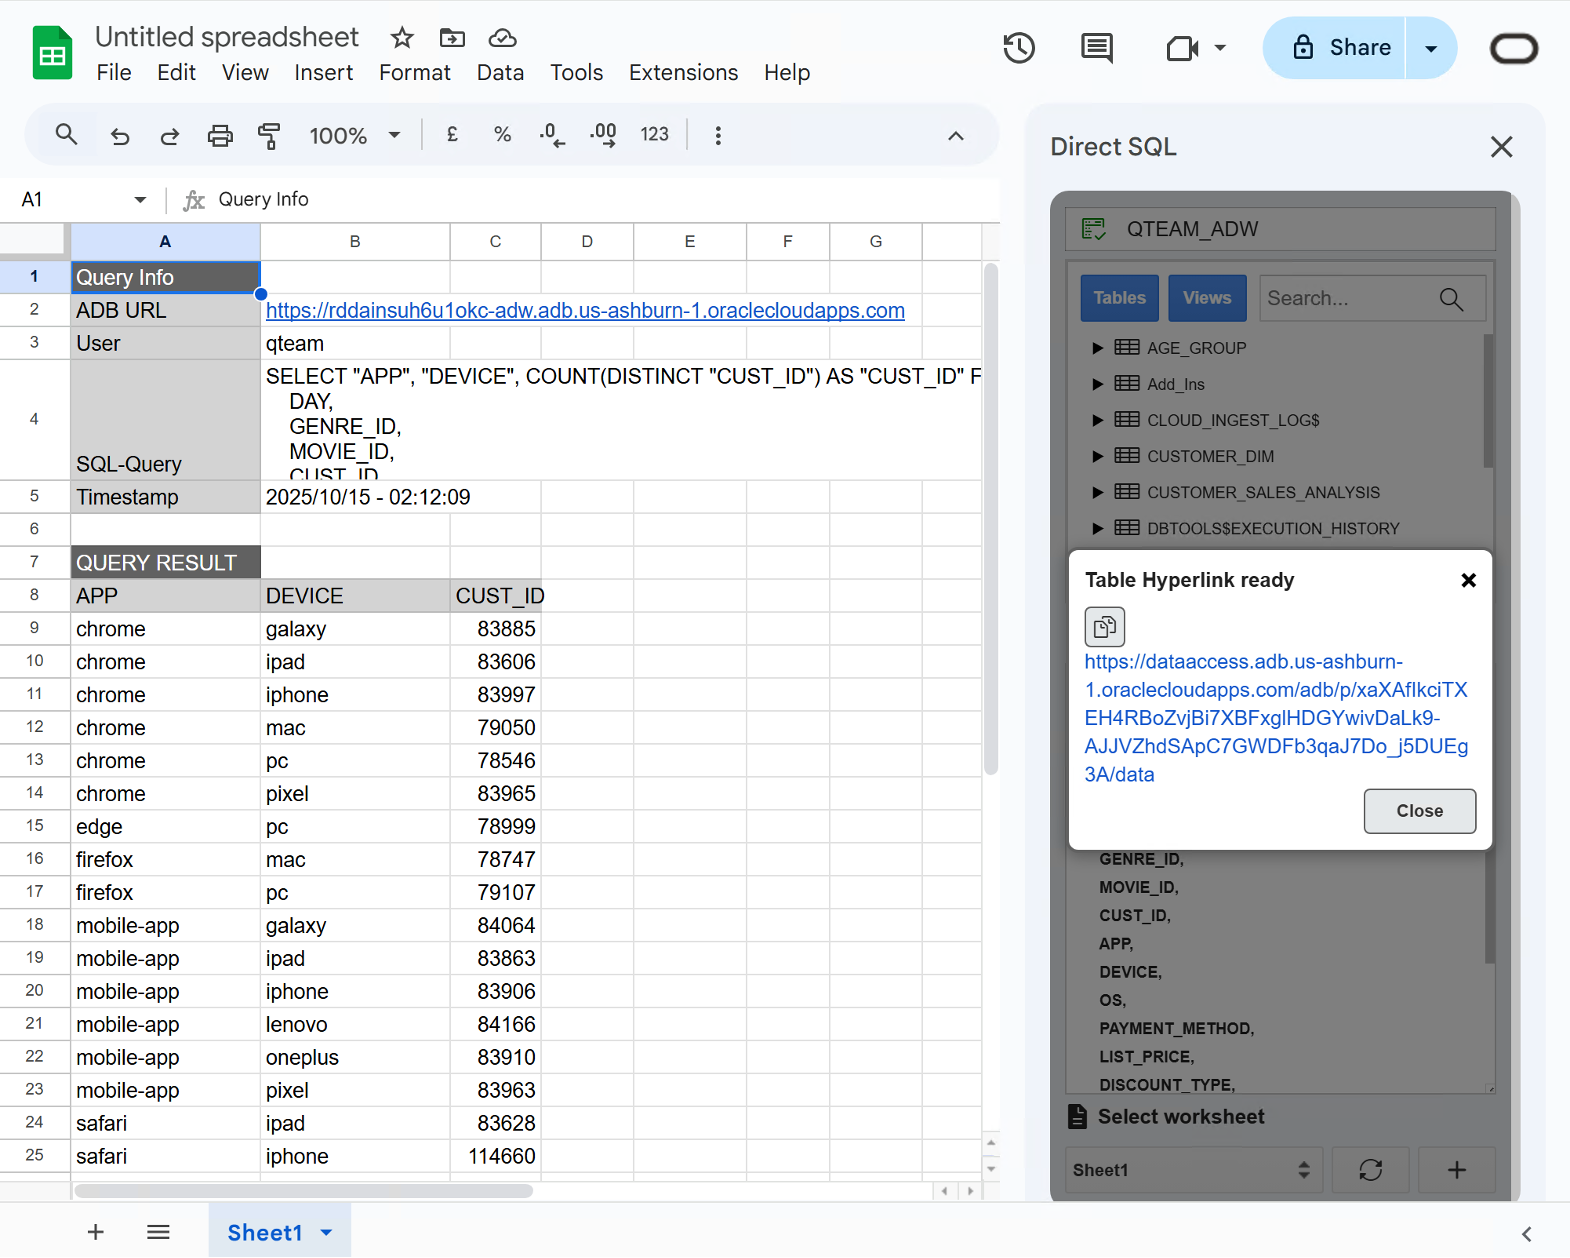This screenshot has width=1570, height=1258.
Task: Add a new worksheet with plus in panel
Action: [x=1457, y=1170]
